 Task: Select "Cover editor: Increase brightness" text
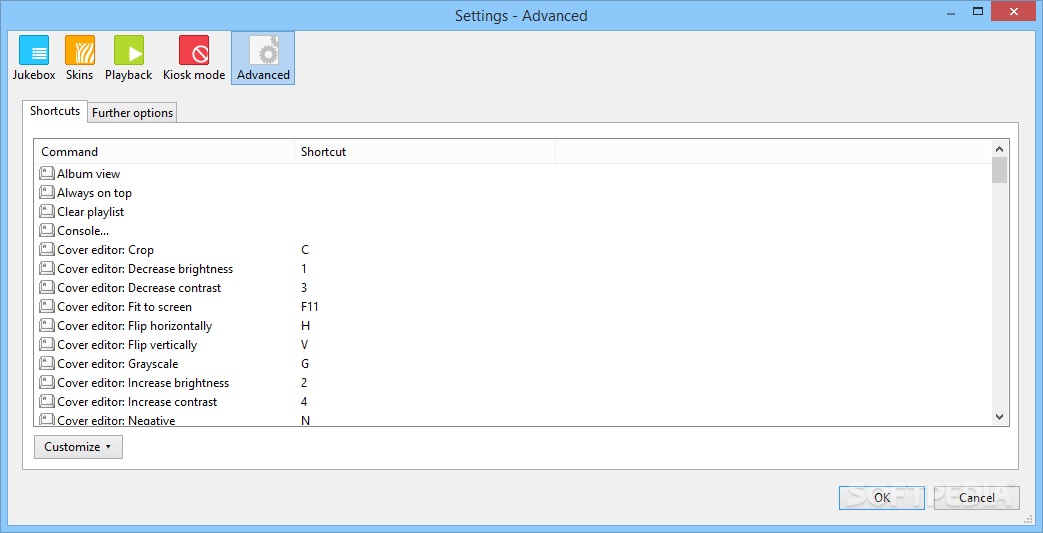(143, 383)
